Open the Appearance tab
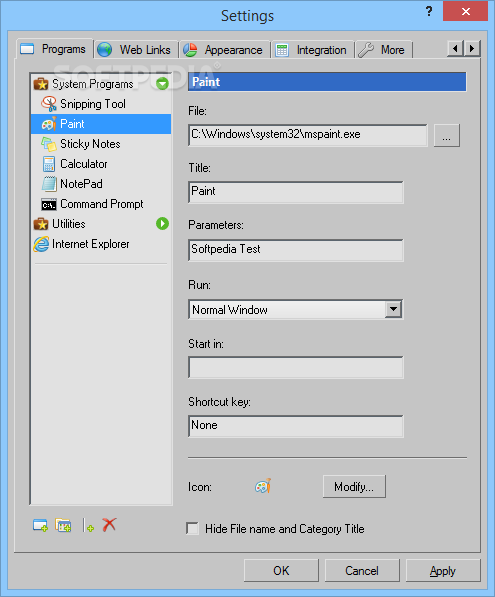Screen dimensions: 495x597 pyautogui.click(x=225, y=50)
